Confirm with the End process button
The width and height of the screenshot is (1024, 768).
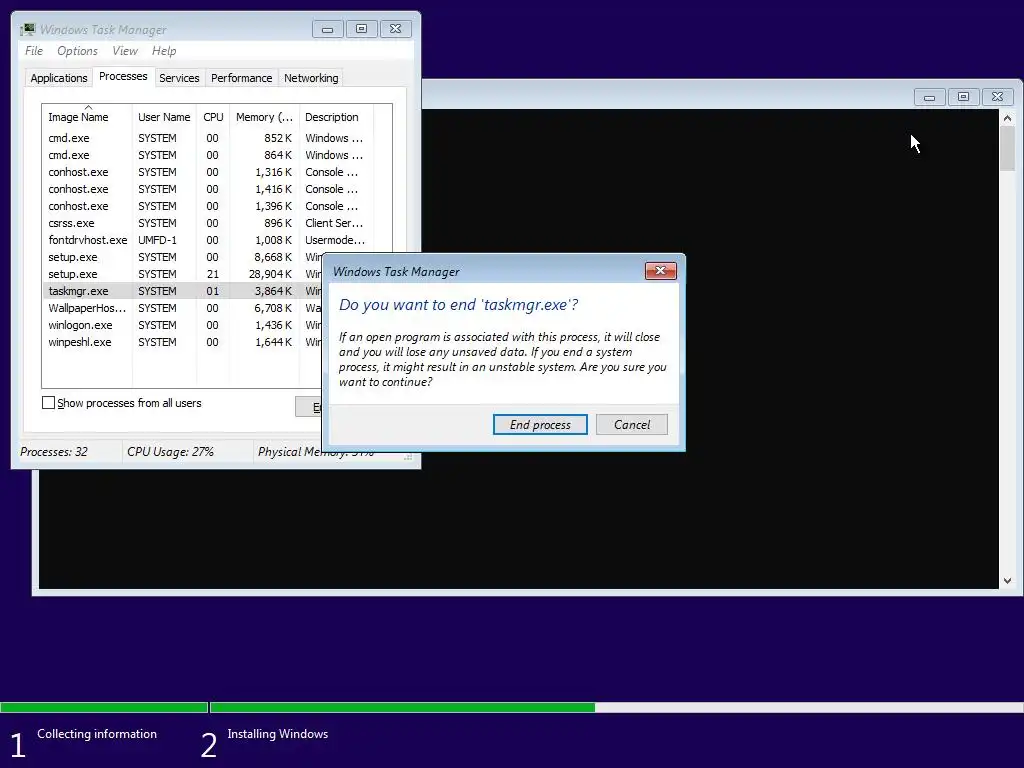pos(540,424)
